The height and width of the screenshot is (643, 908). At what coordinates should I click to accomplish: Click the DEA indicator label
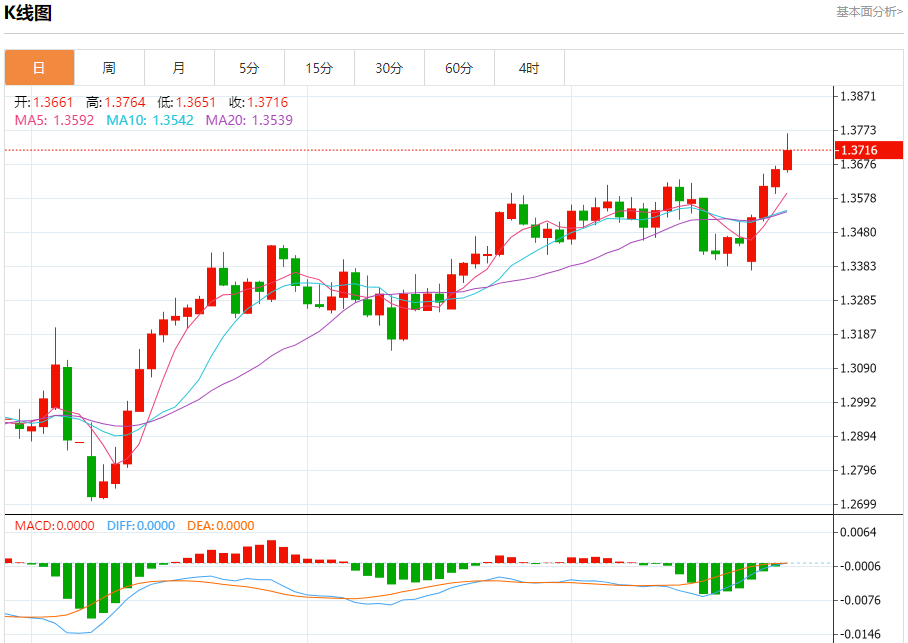point(220,525)
